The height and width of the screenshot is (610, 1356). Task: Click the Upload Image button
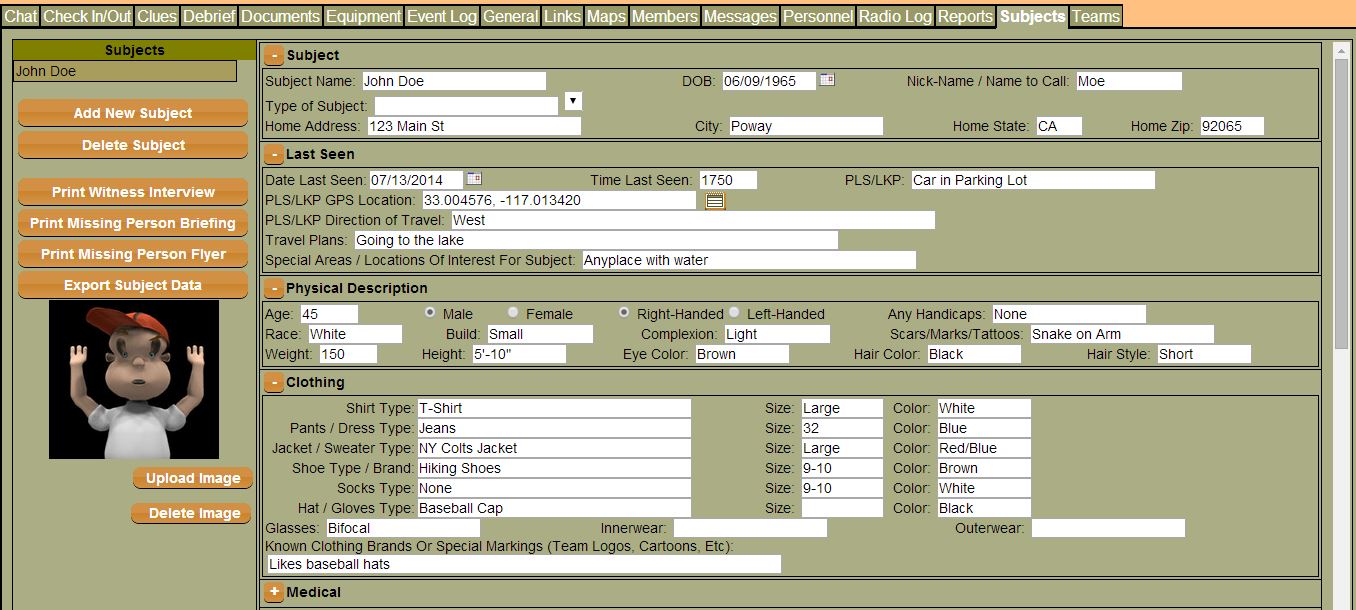pyautogui.click(x=192, y=478)
